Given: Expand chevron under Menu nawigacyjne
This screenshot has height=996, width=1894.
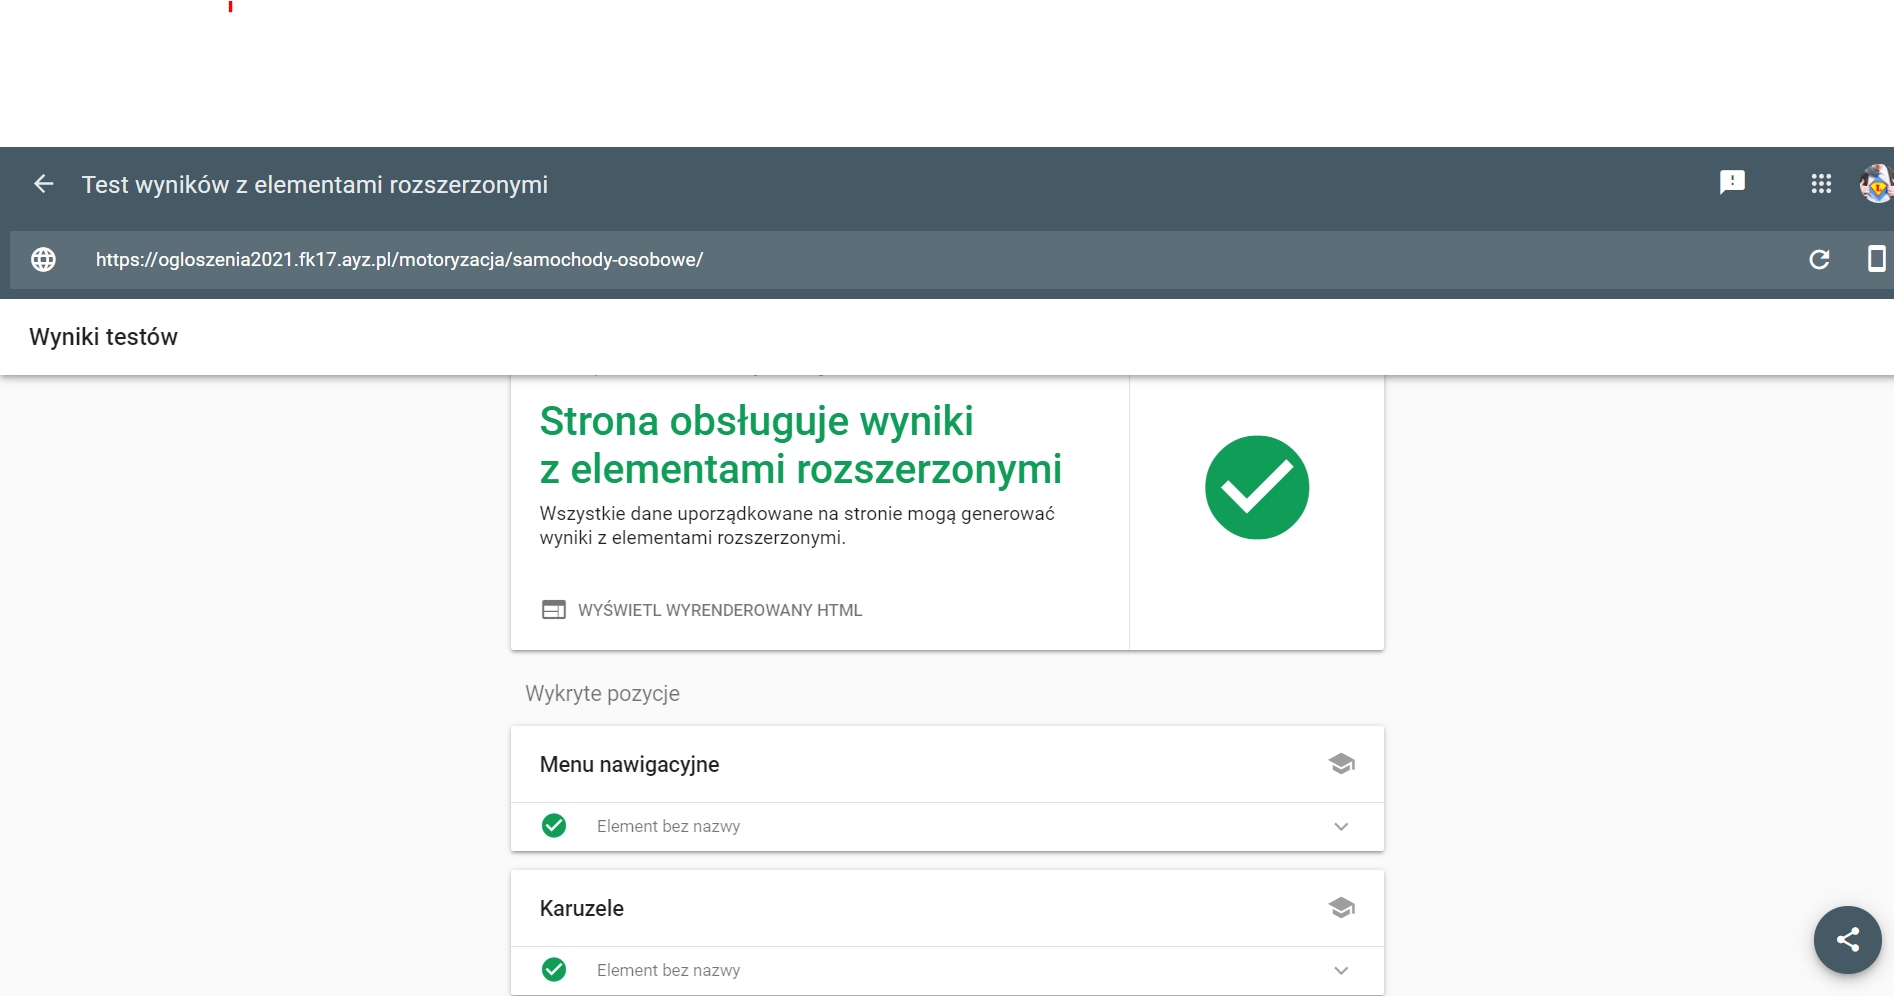Looking at the screenshot, I should pos(1341,827).
